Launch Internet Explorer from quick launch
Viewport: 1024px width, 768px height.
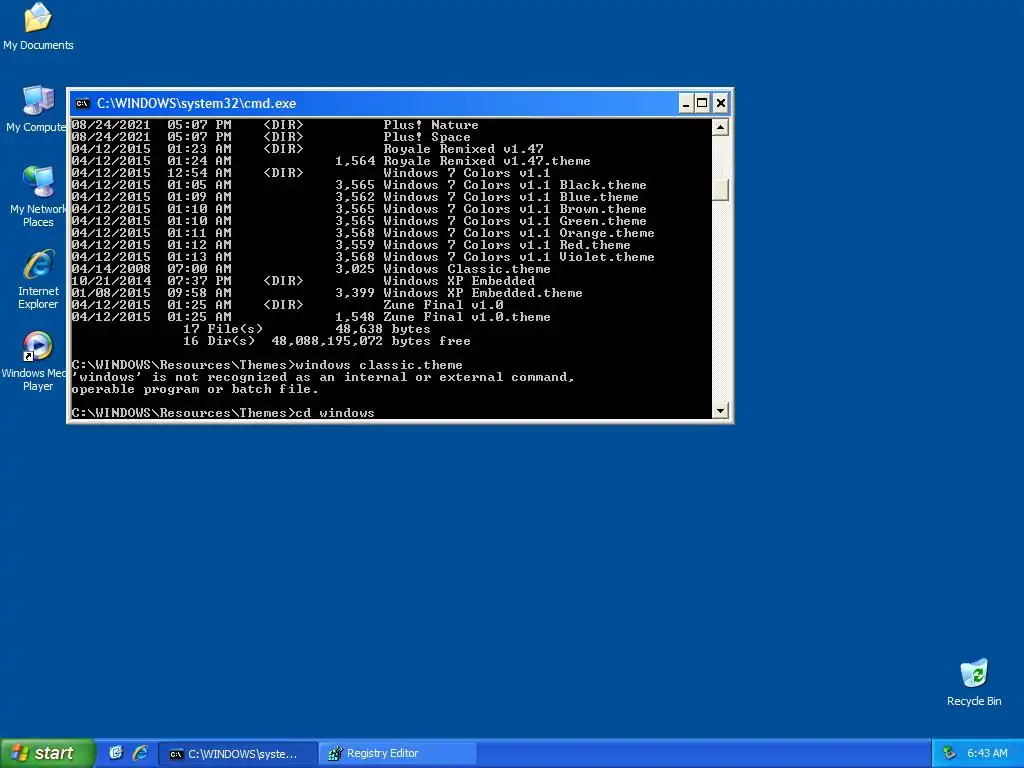pos(140,753)
